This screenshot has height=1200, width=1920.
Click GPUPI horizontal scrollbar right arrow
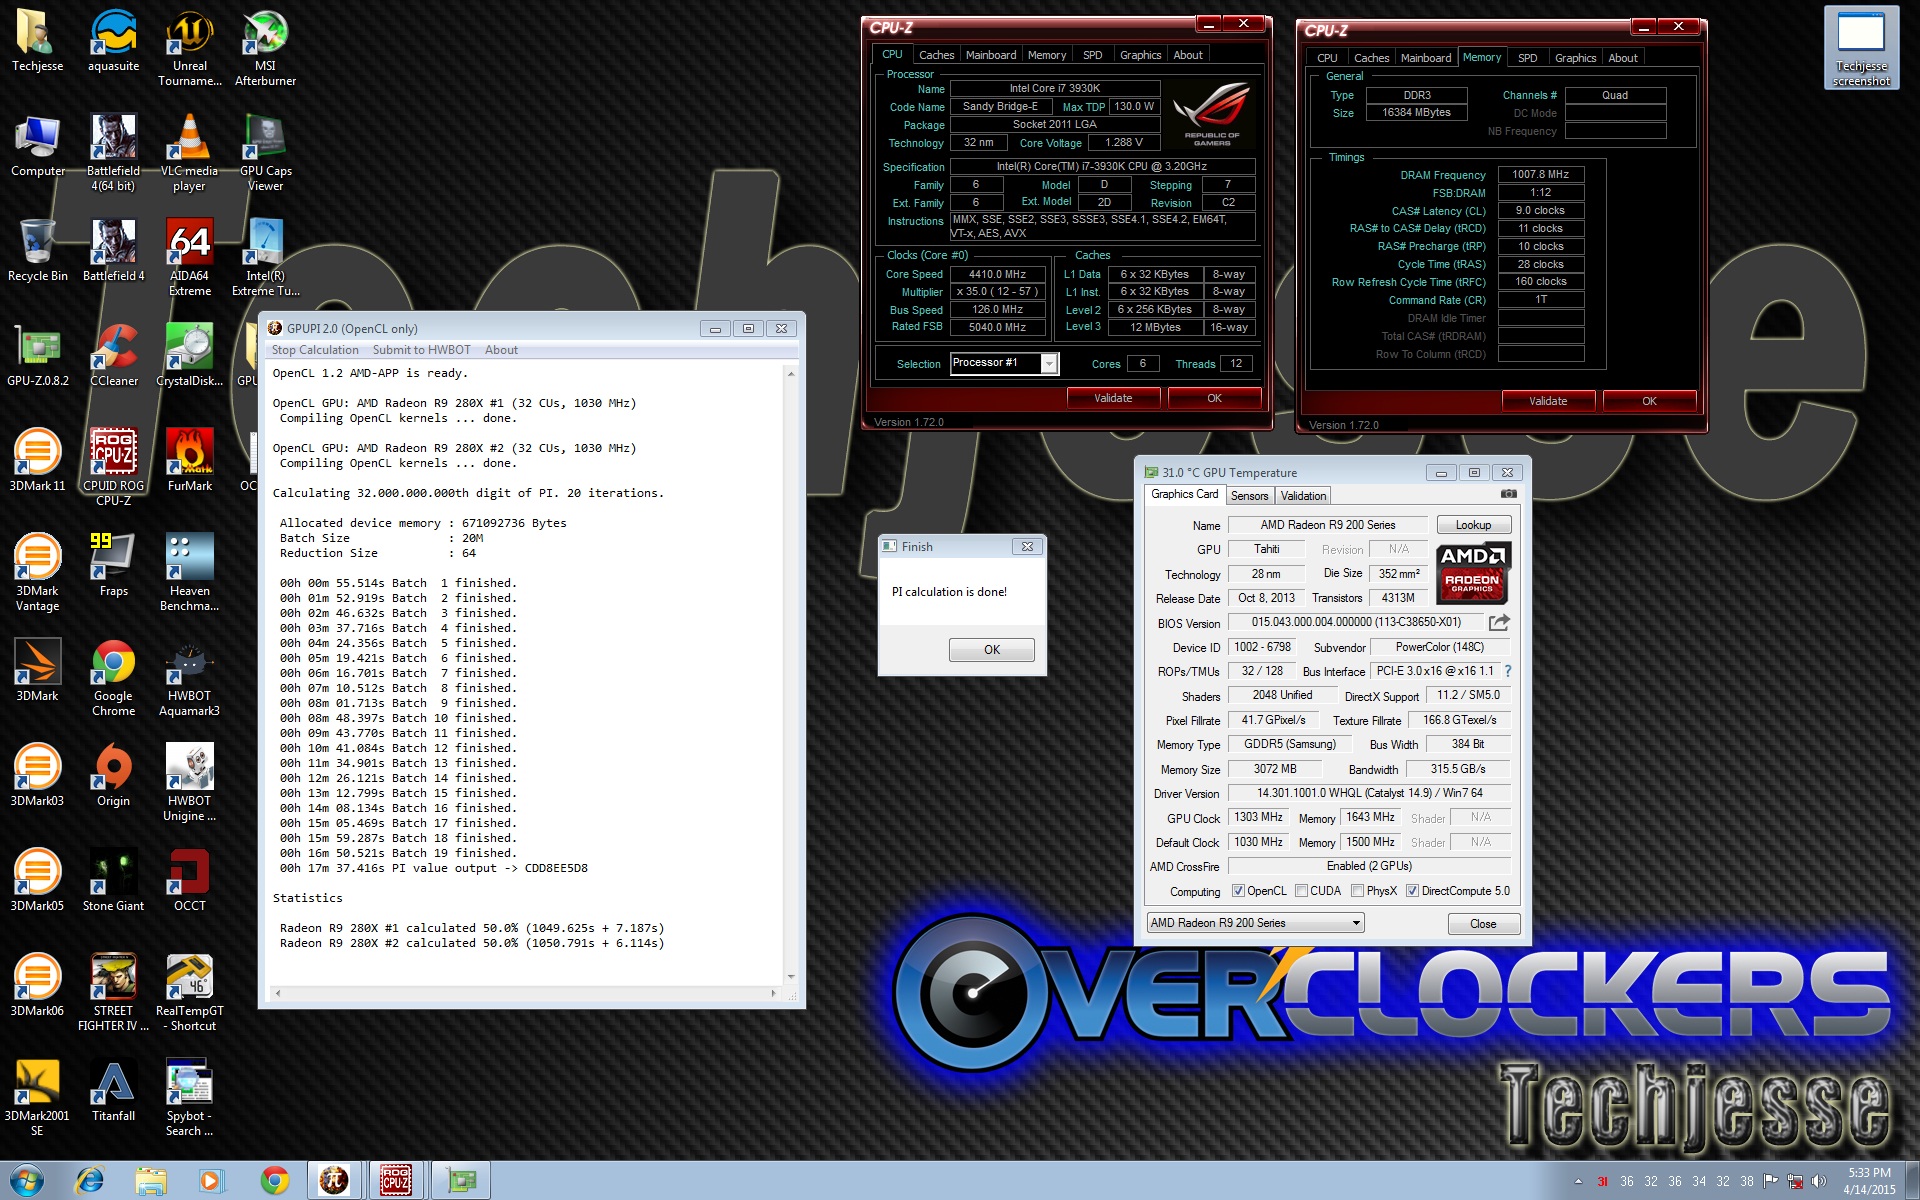tap(773, 994)
